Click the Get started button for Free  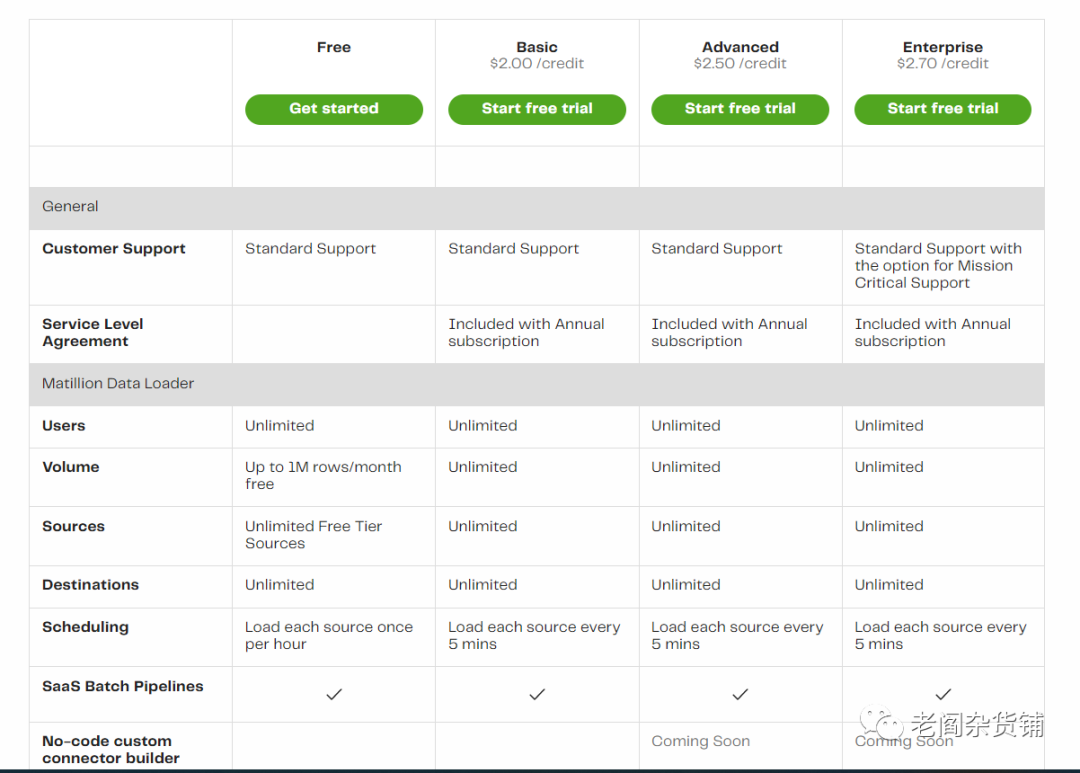coord(334,109)
